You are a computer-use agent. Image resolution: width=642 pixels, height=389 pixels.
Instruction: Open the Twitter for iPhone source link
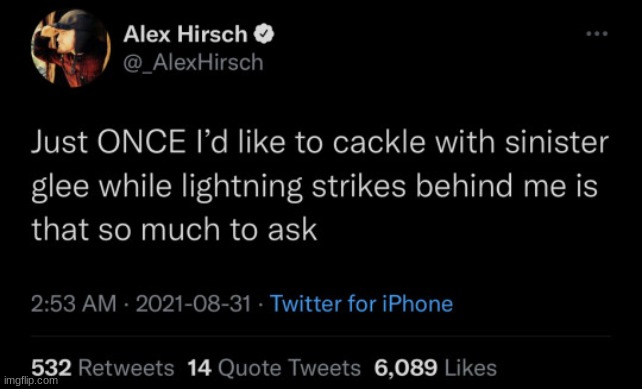click(x=362, y=304)
